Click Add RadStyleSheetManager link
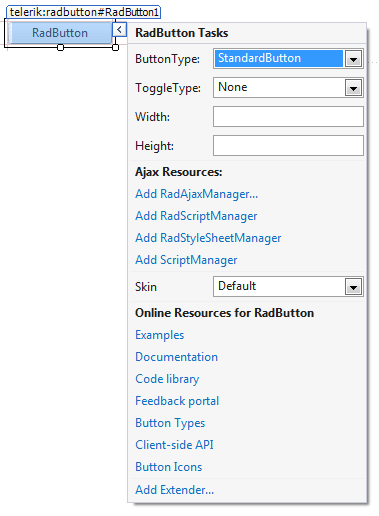379x516 pixels. pyautogui.click(x=208, y=238)
